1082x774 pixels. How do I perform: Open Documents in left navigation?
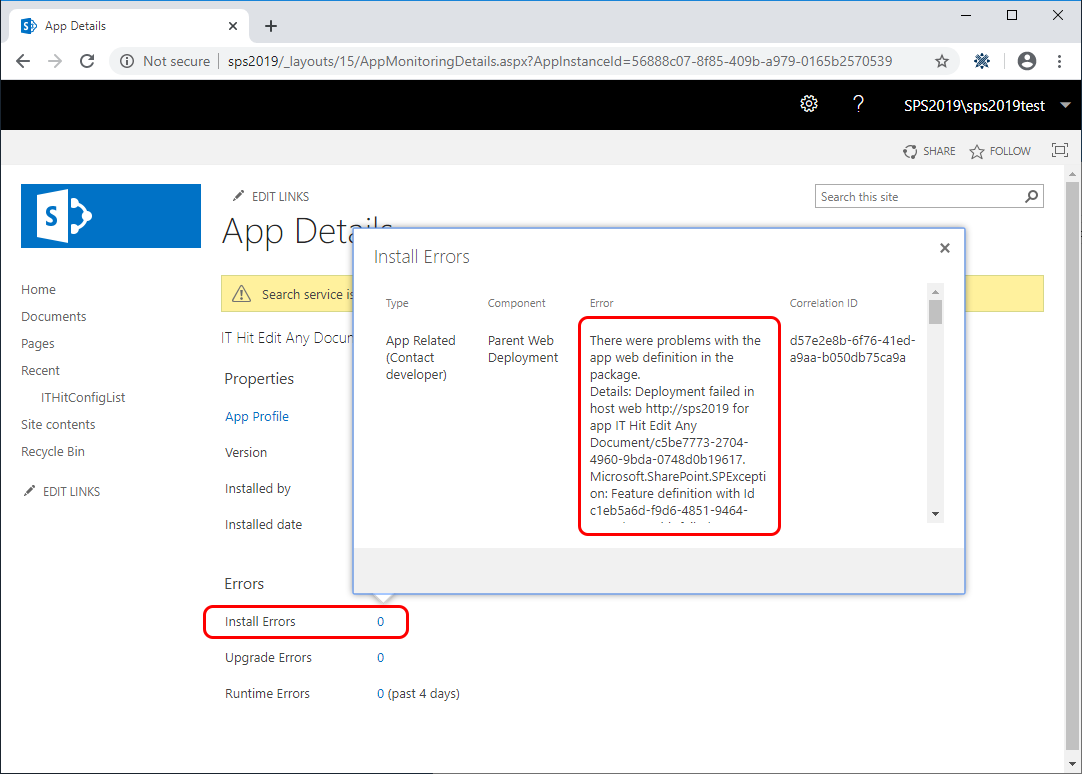[x=54, y=317]
